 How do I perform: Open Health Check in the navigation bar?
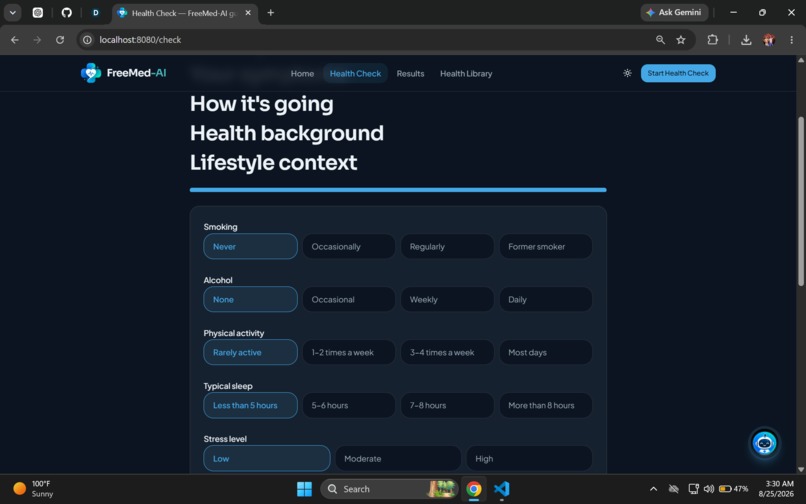[355, 74]
